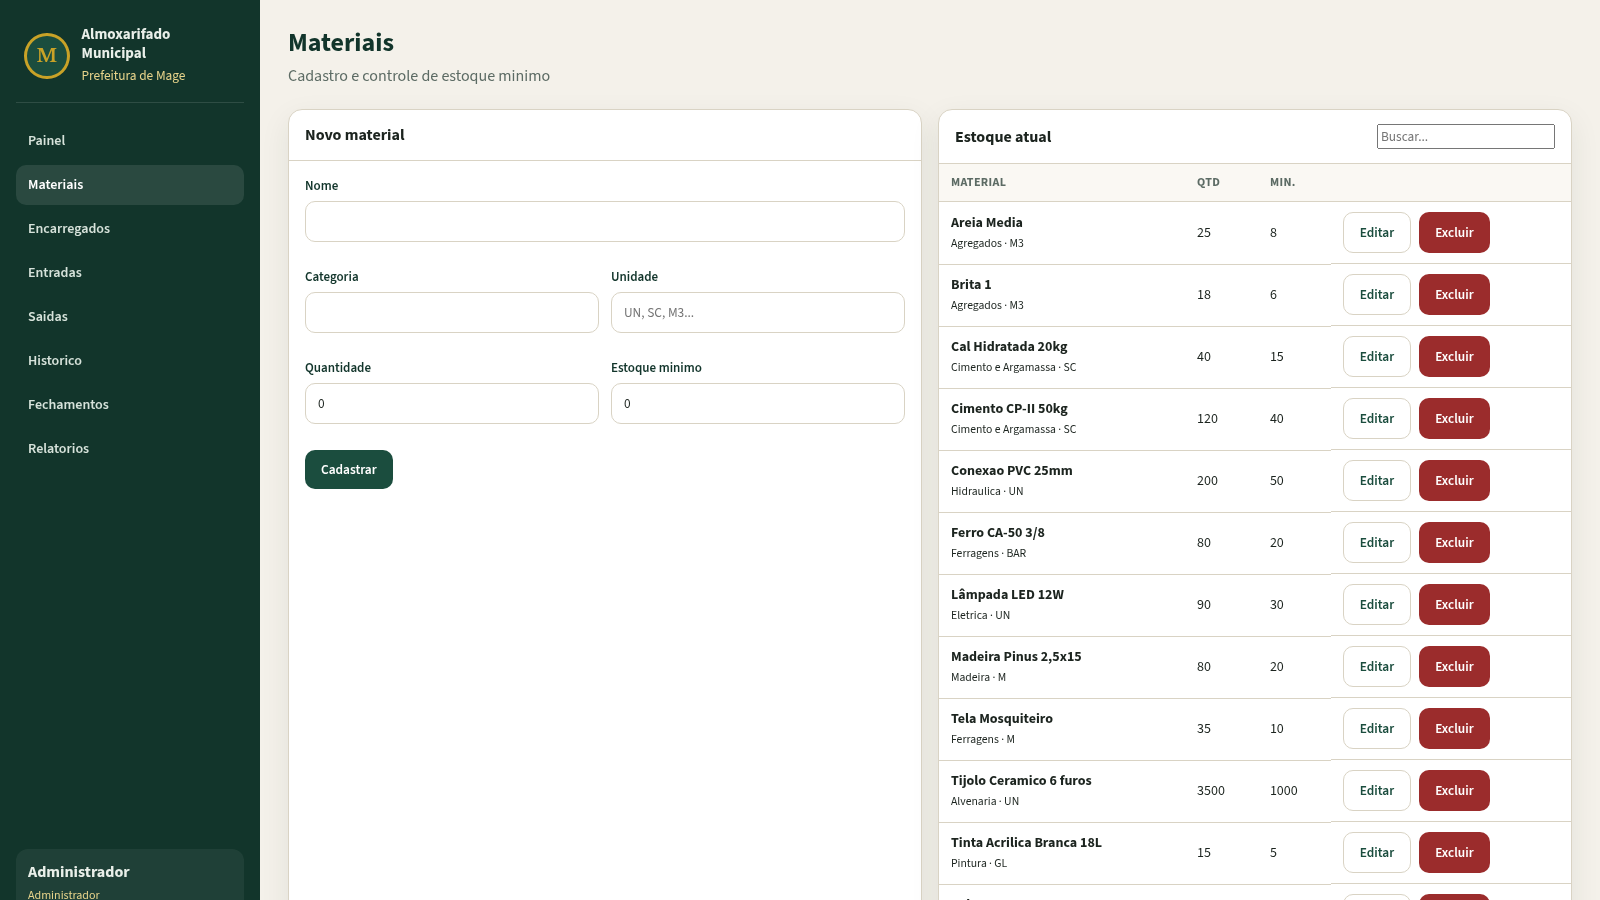Click the round M logo icon
This screenshot has width=1600, height=900.
pos(47,55)
